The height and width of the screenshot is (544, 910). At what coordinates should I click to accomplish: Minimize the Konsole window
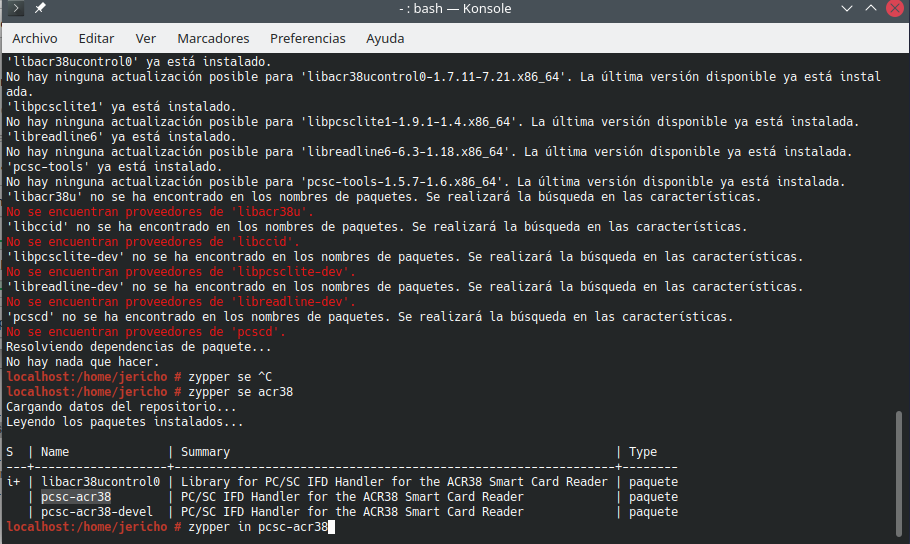(844, 9)
